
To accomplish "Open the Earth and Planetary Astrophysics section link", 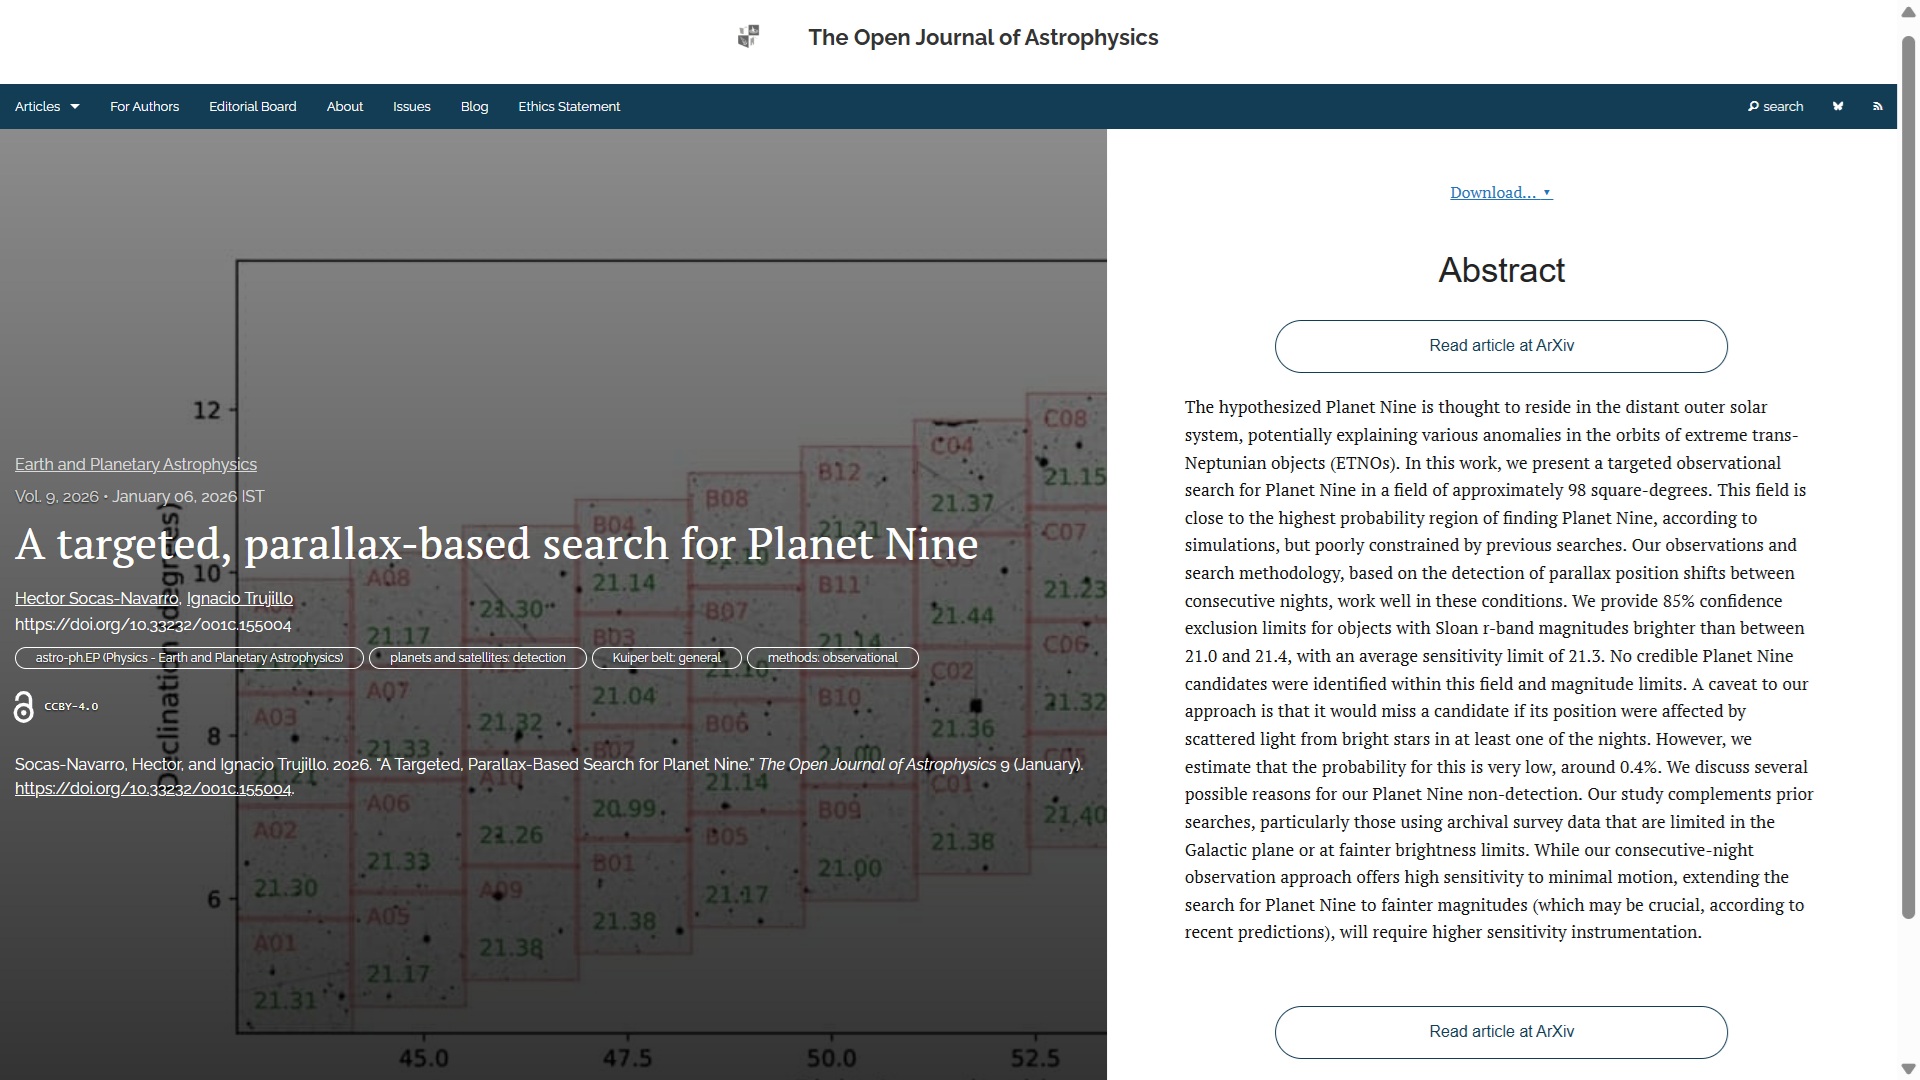I will click(135, 464).
